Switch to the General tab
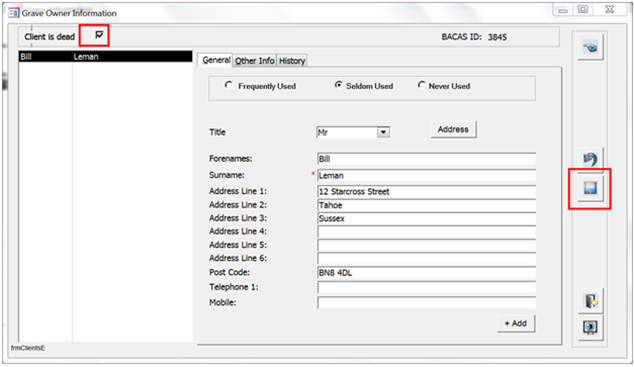The height and width of the screenshot is (367, 634). 216,60
